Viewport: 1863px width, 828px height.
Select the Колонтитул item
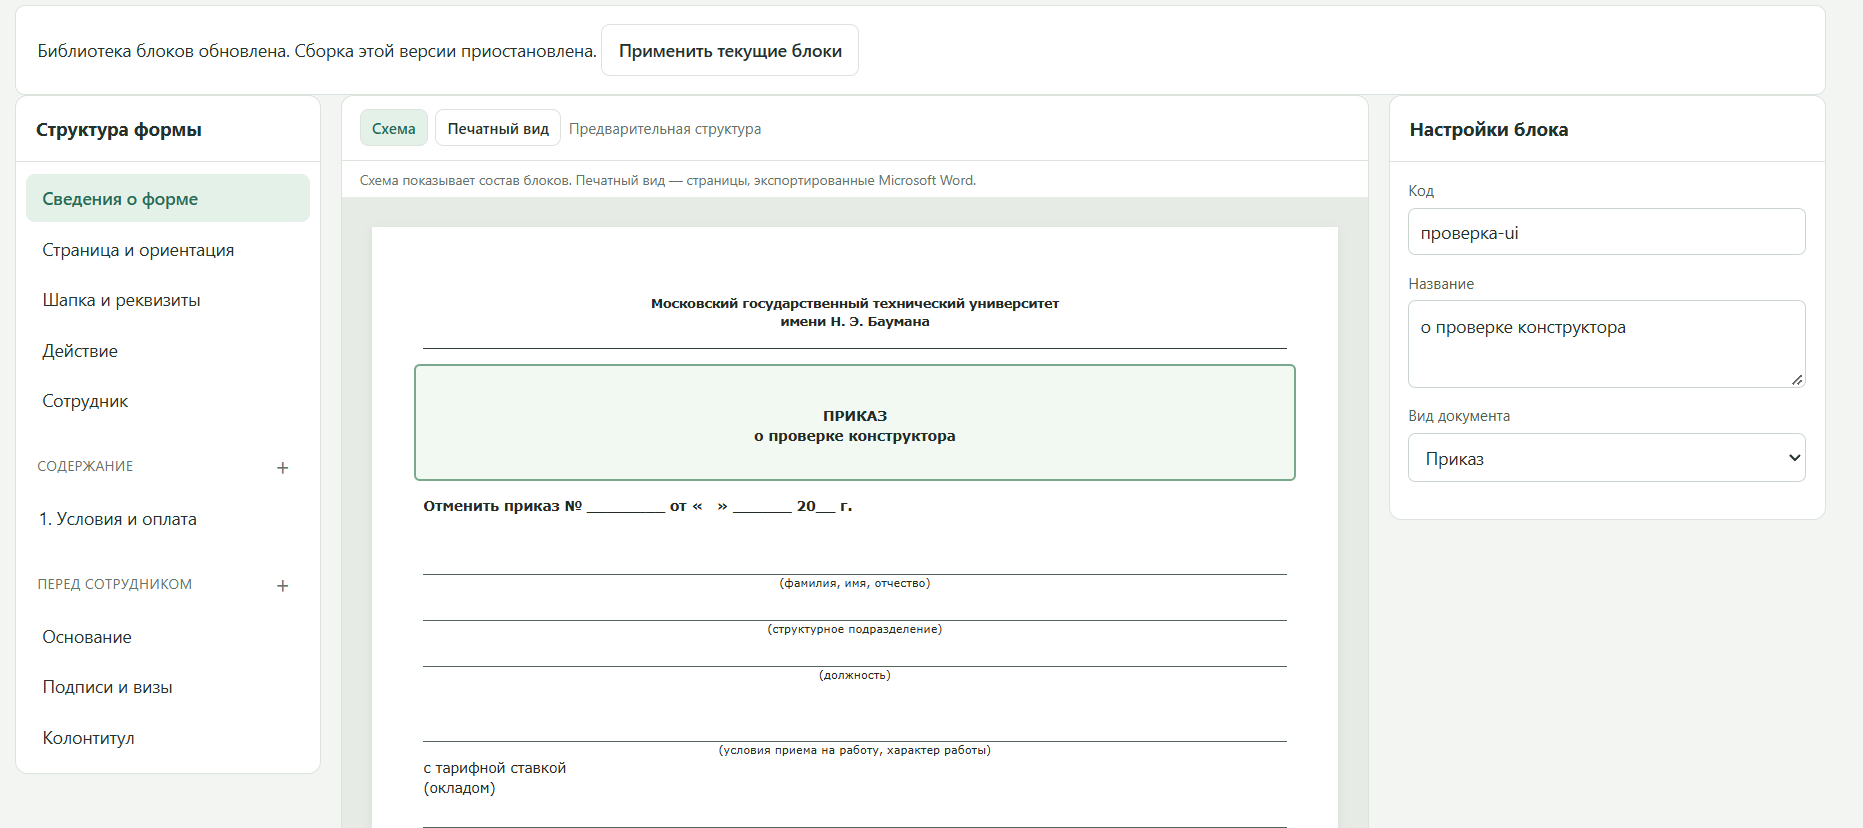coord(168,738)
